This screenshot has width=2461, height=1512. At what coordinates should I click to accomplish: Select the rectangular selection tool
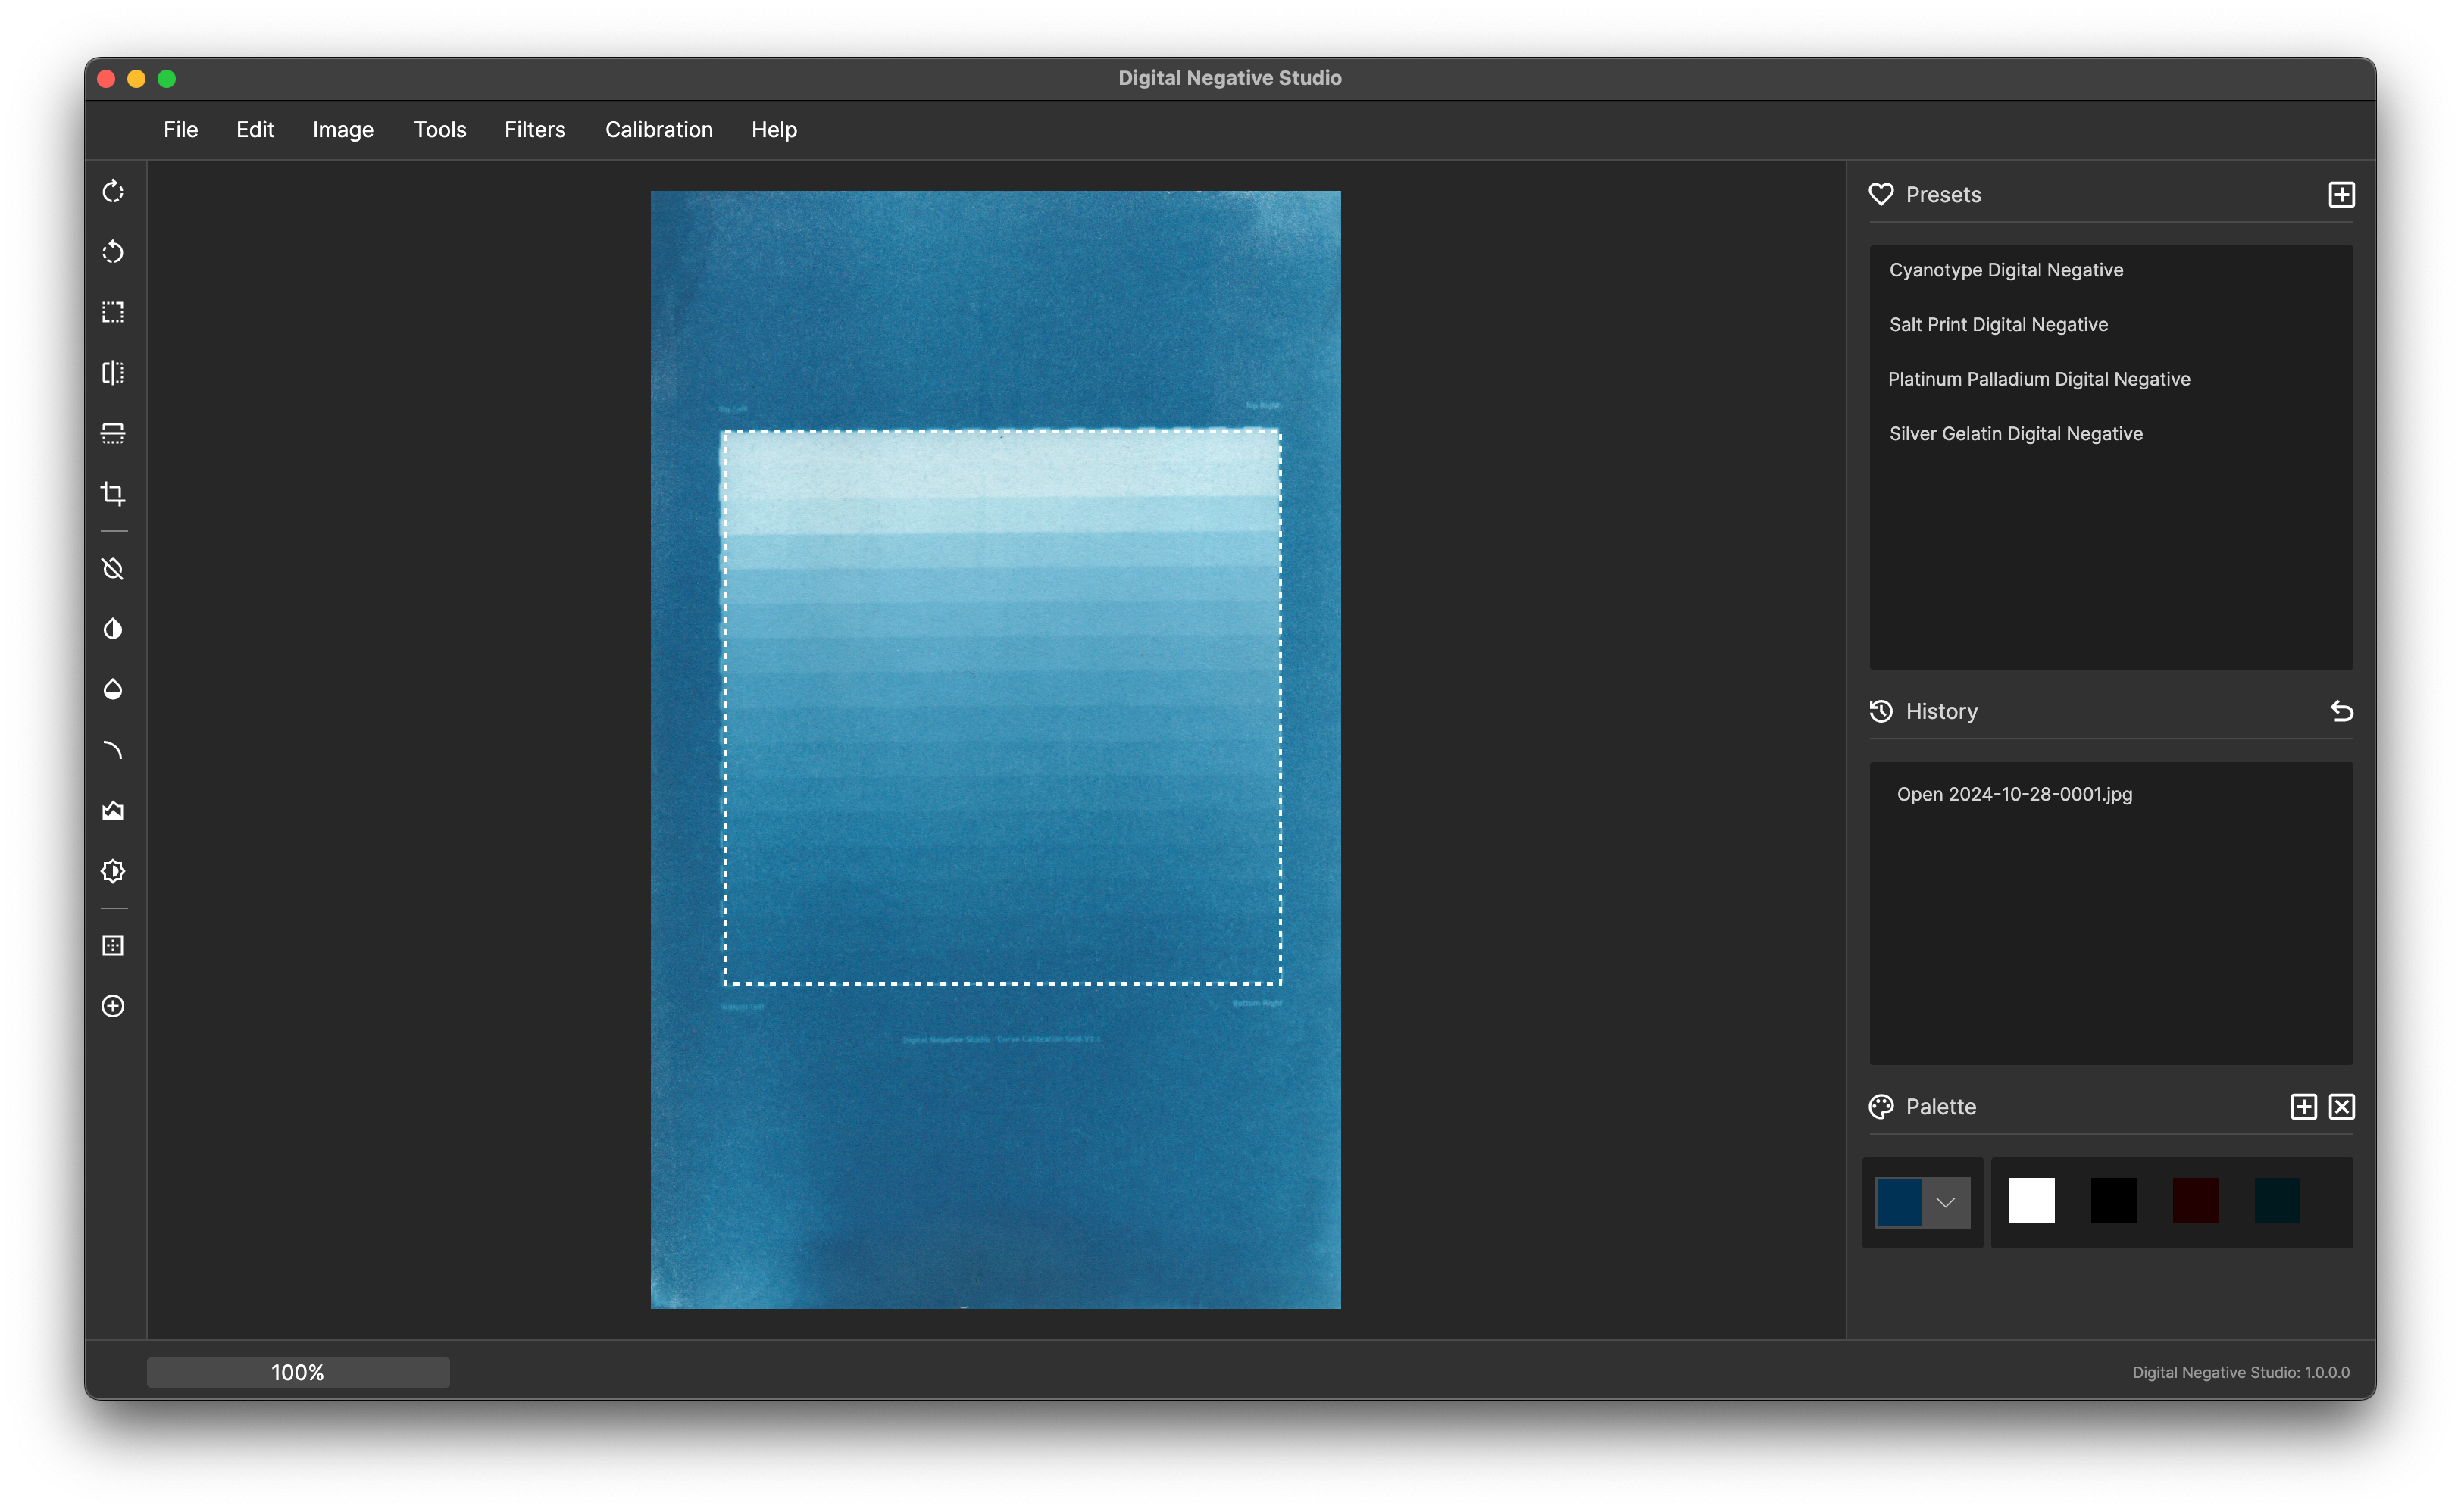pos(113,312)
